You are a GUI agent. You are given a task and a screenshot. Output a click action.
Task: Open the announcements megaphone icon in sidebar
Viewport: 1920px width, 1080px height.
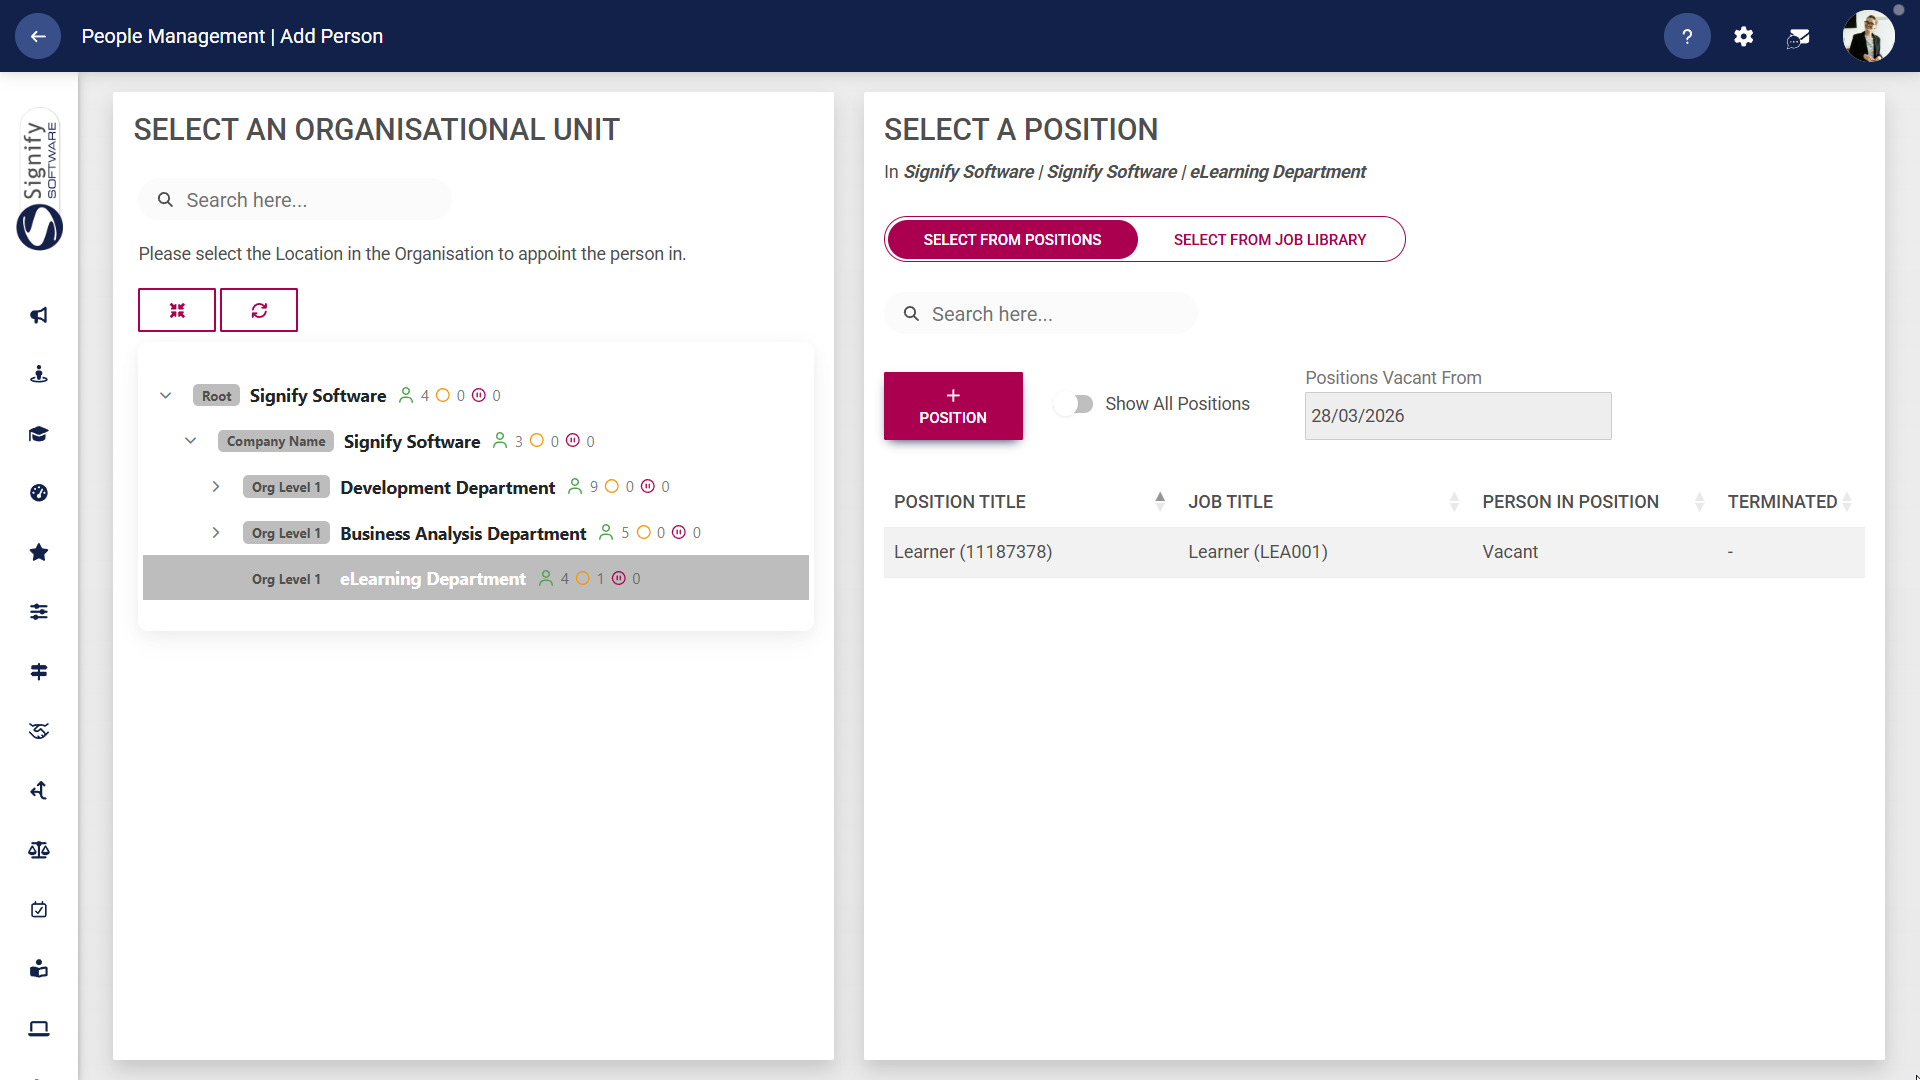[38, 314]
